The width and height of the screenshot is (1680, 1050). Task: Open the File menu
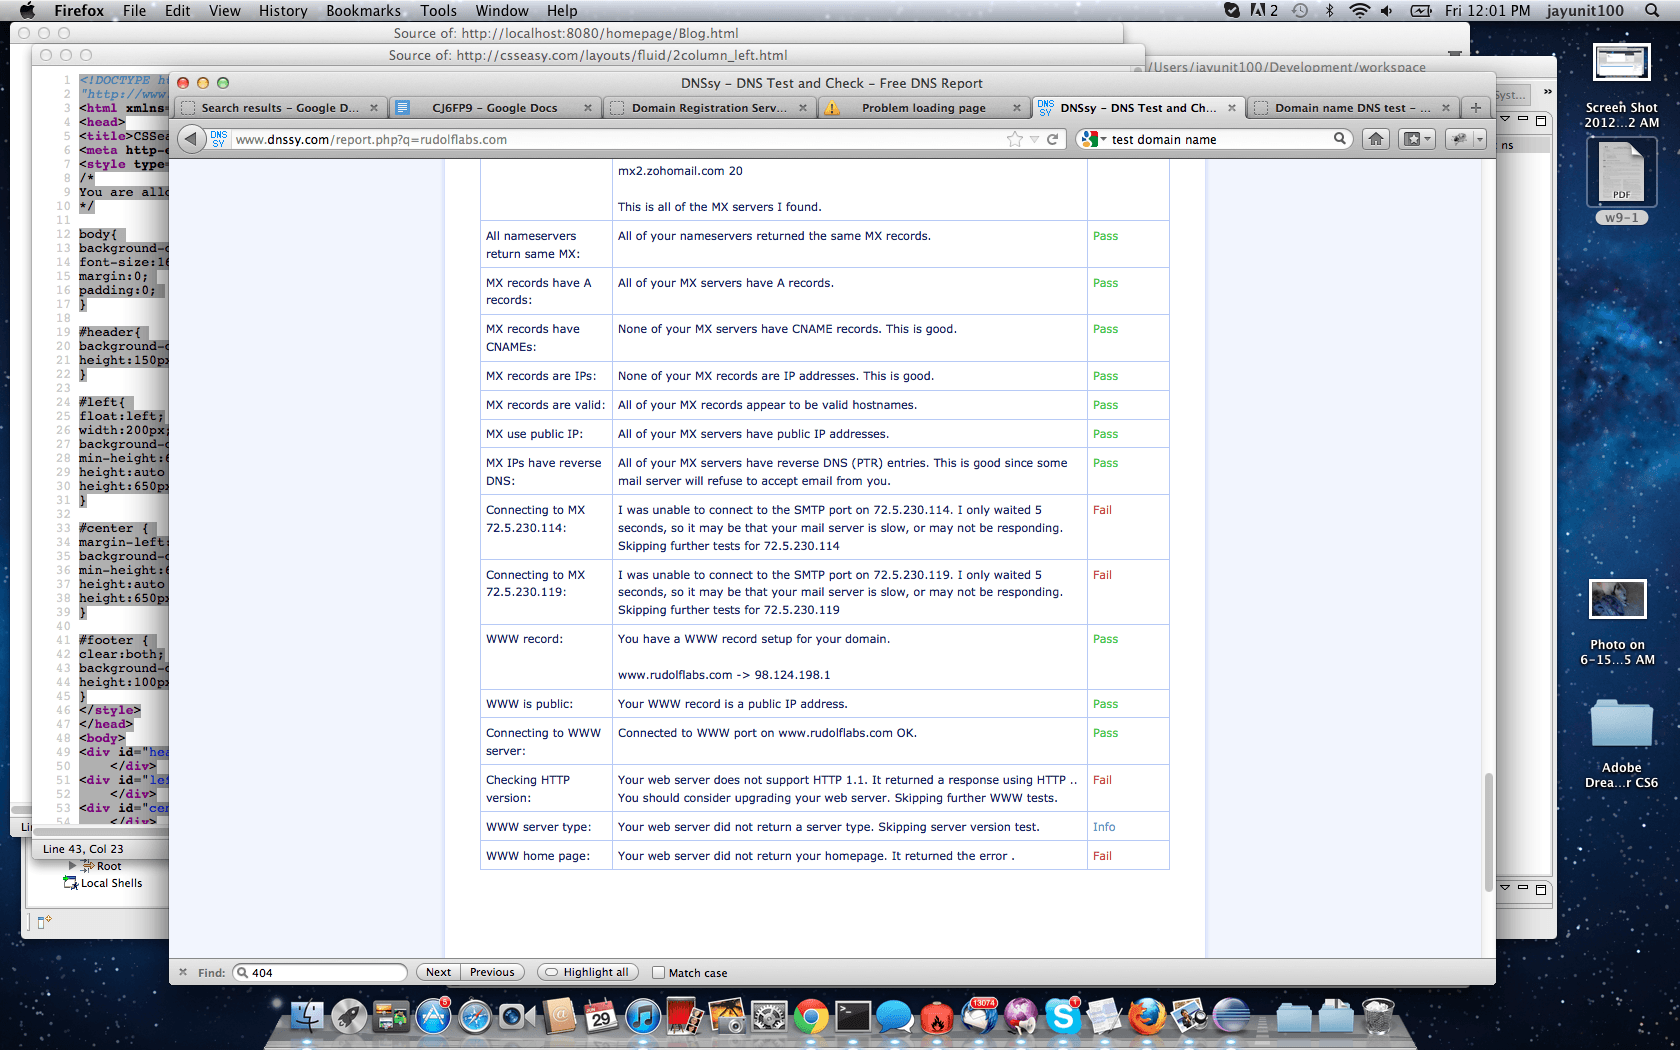point(134,10)
